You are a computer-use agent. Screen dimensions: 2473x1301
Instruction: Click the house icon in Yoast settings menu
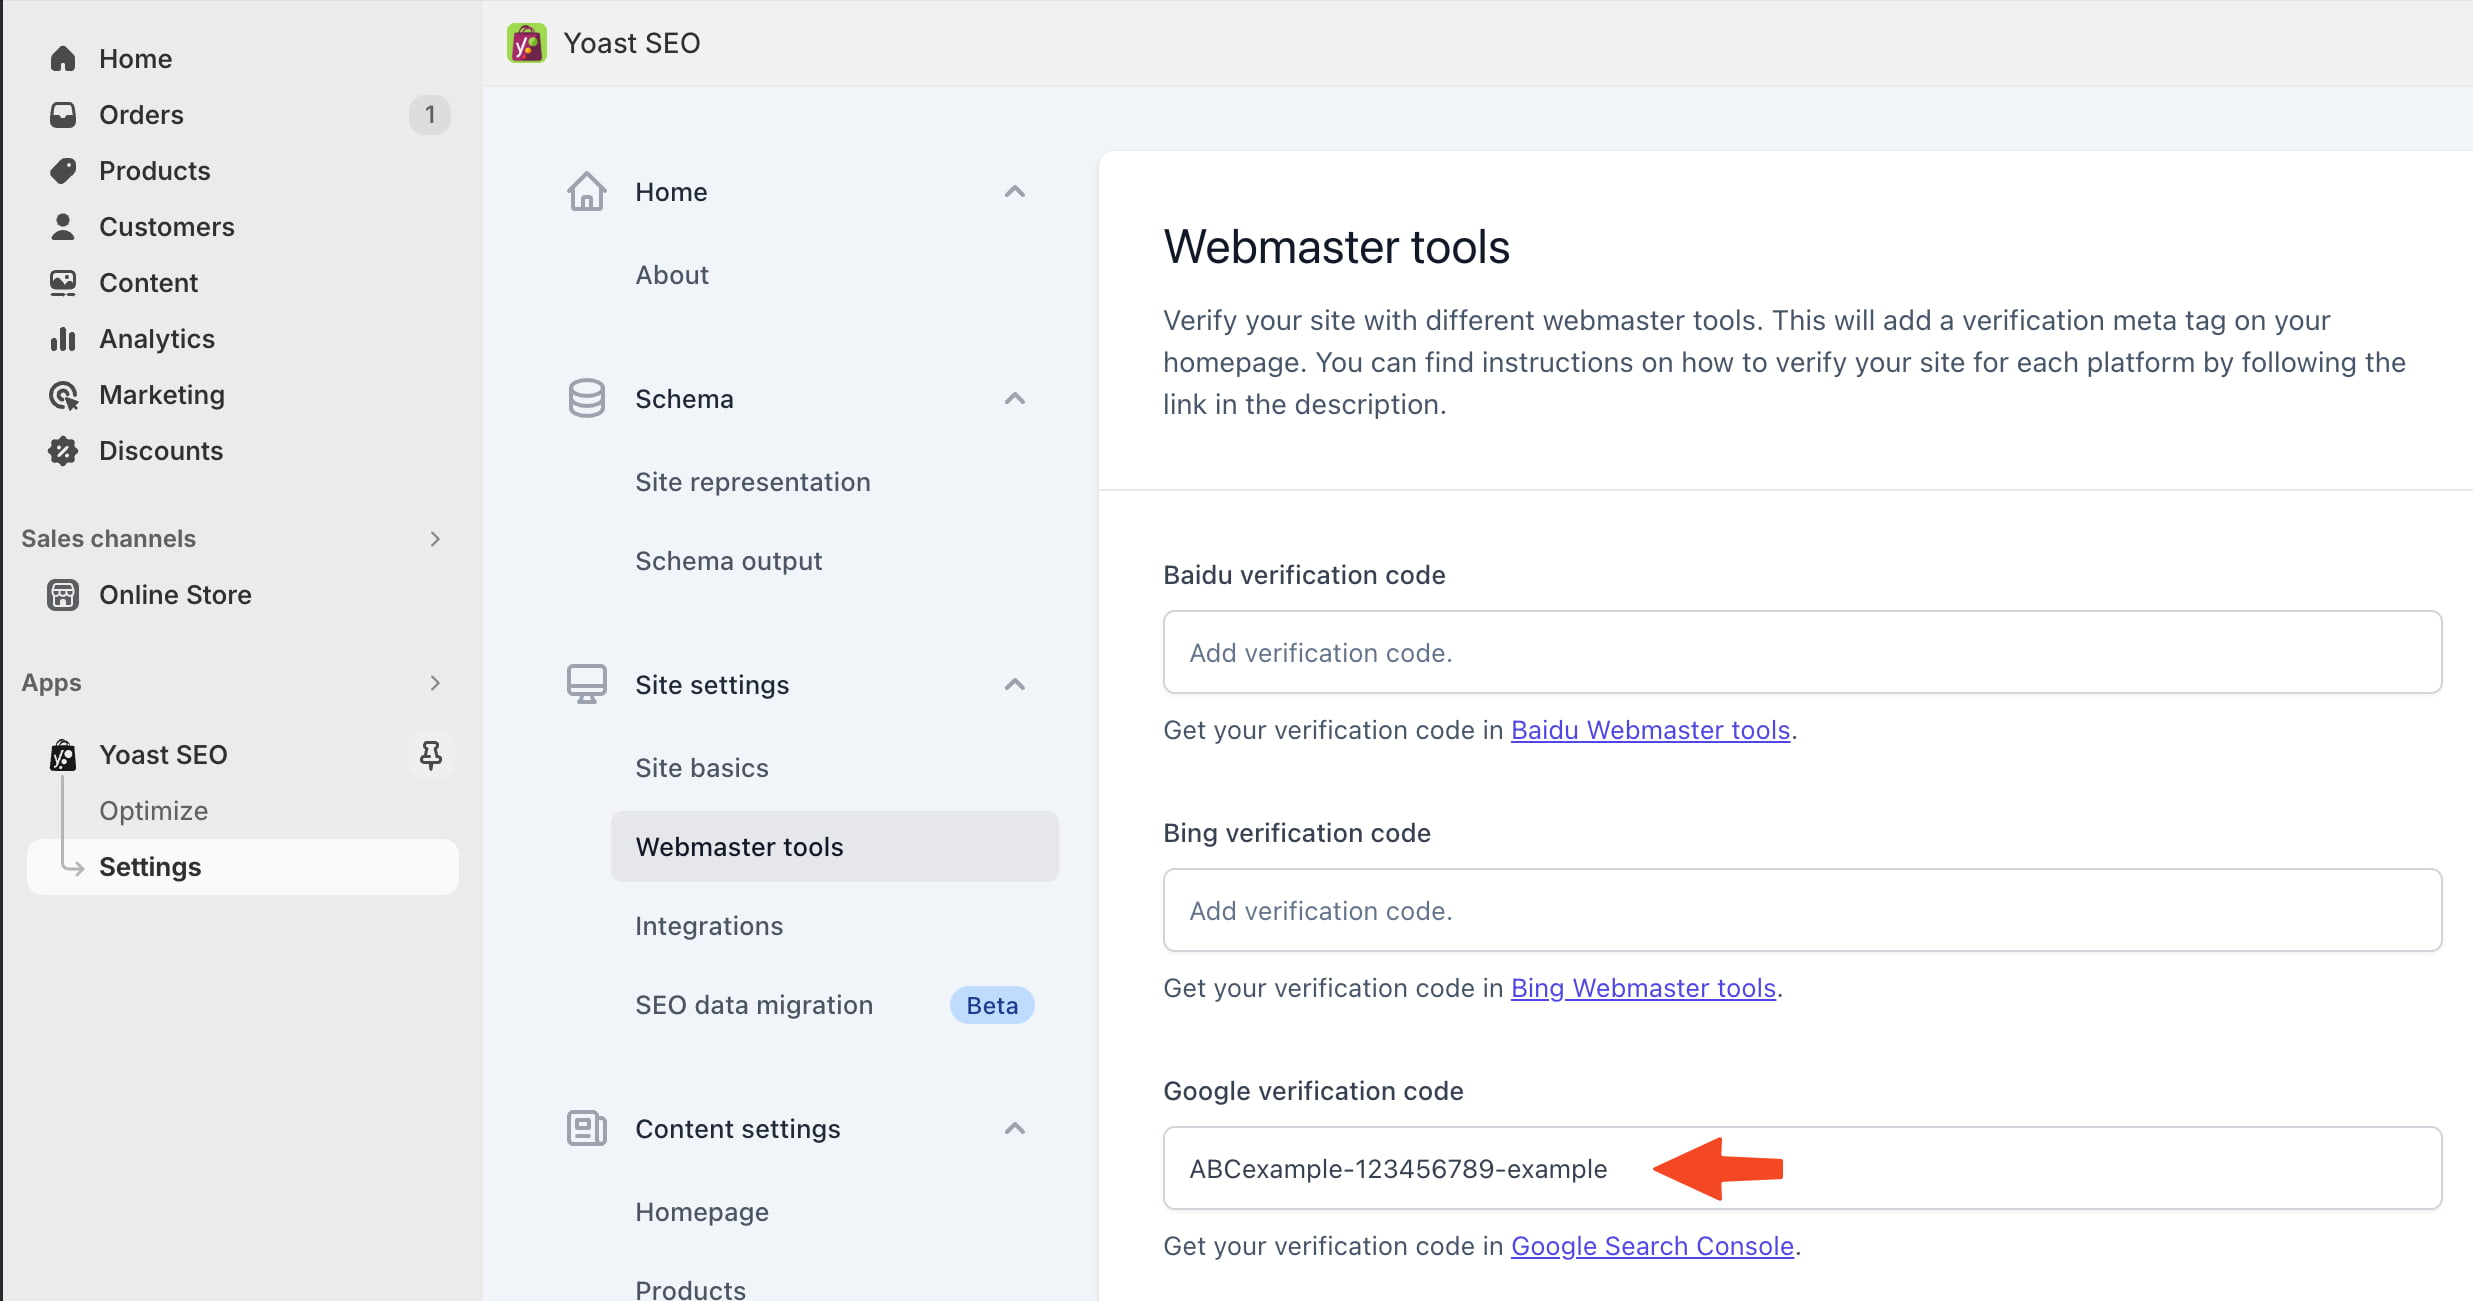[x=587, y=191]
